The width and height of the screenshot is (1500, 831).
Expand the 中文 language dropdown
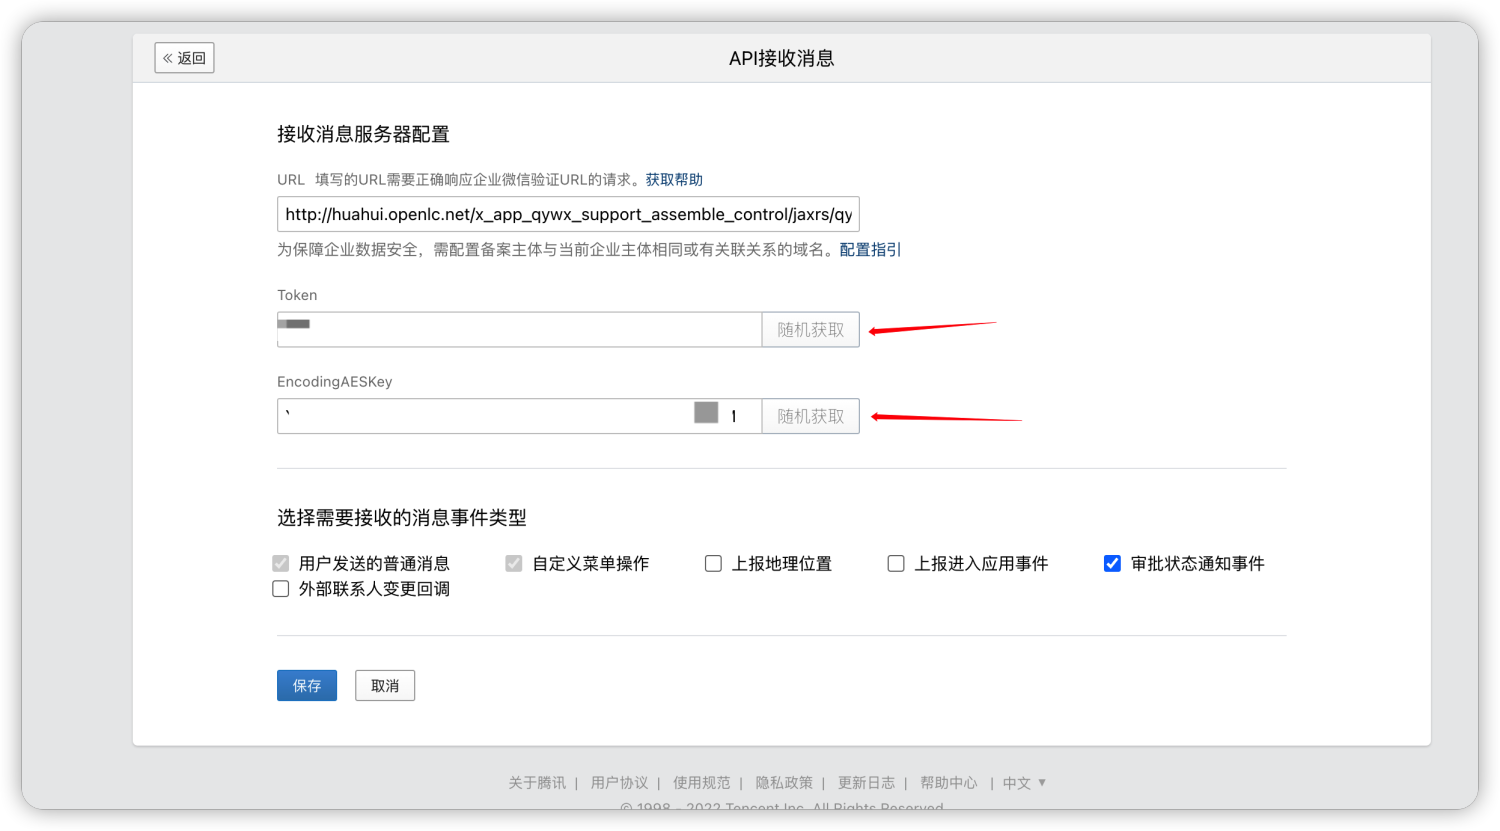click(x=1025, y=783)
